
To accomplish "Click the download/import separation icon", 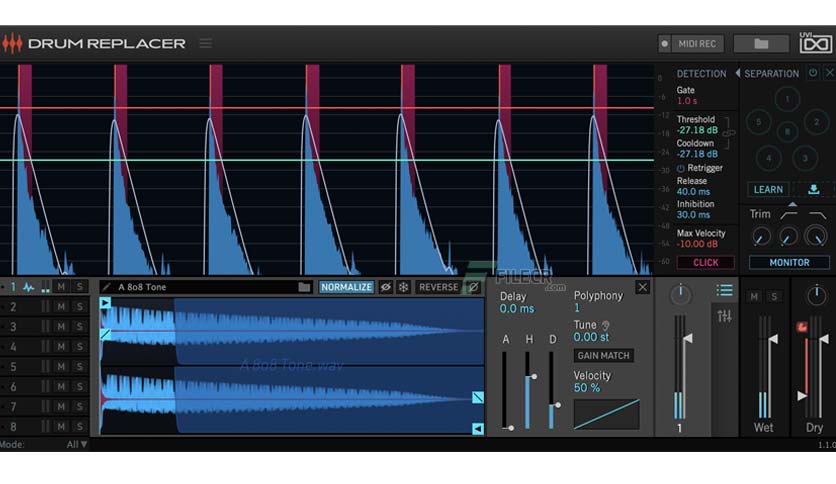I will tap(813, 189).
